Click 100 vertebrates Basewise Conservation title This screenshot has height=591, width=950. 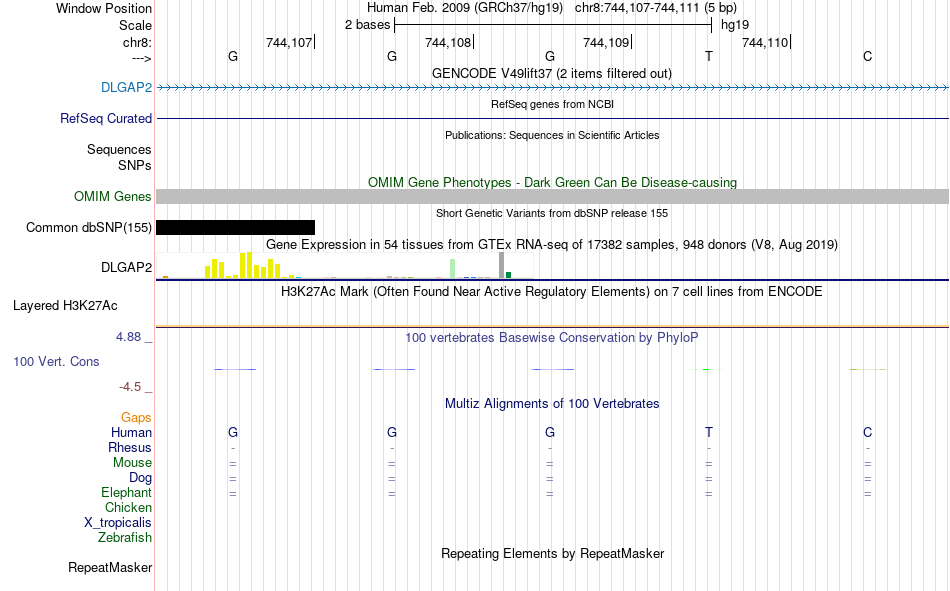(552, 338)
